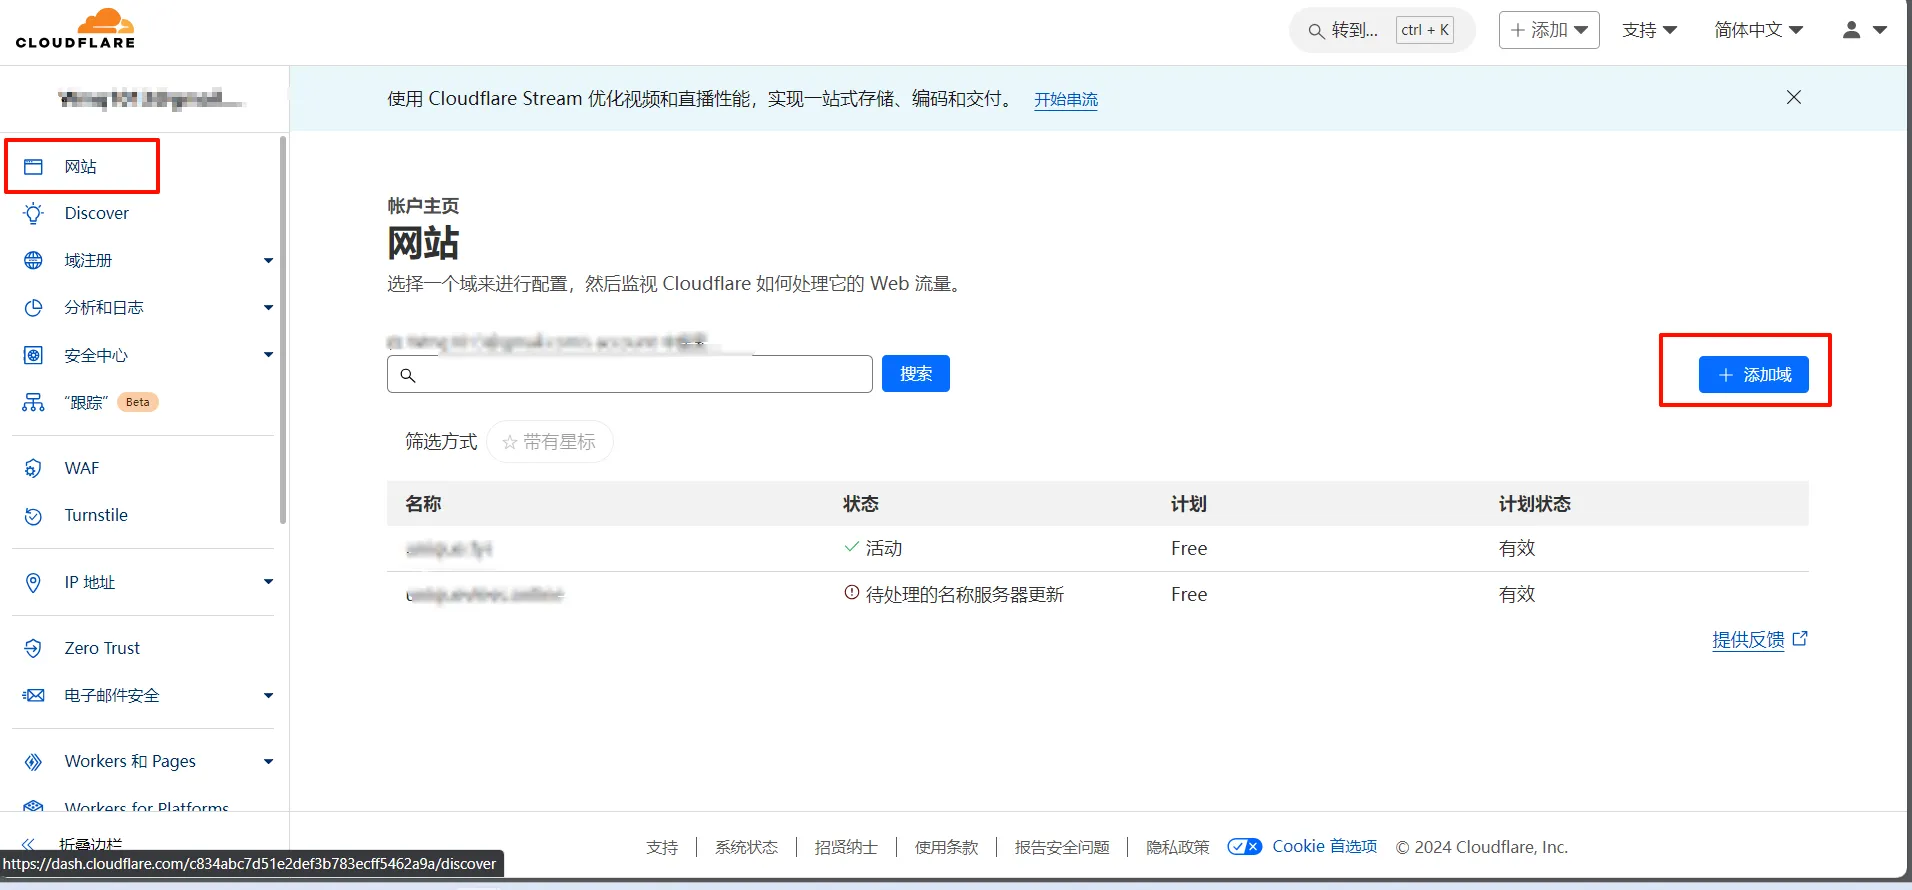This screenshot has height=890, width=1912.
Task: Open Discover via lightbulb icon
Action: (34, 213)
